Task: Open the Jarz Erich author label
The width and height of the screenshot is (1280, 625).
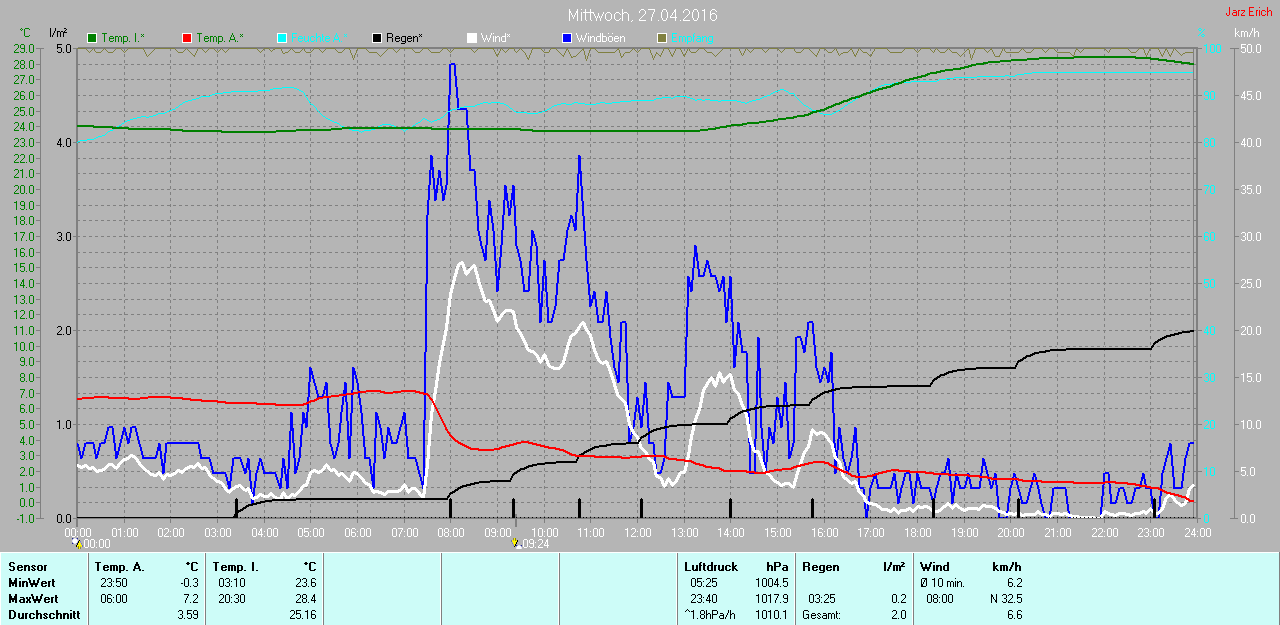Action: pyautogui.click(x=1249, y=12)
